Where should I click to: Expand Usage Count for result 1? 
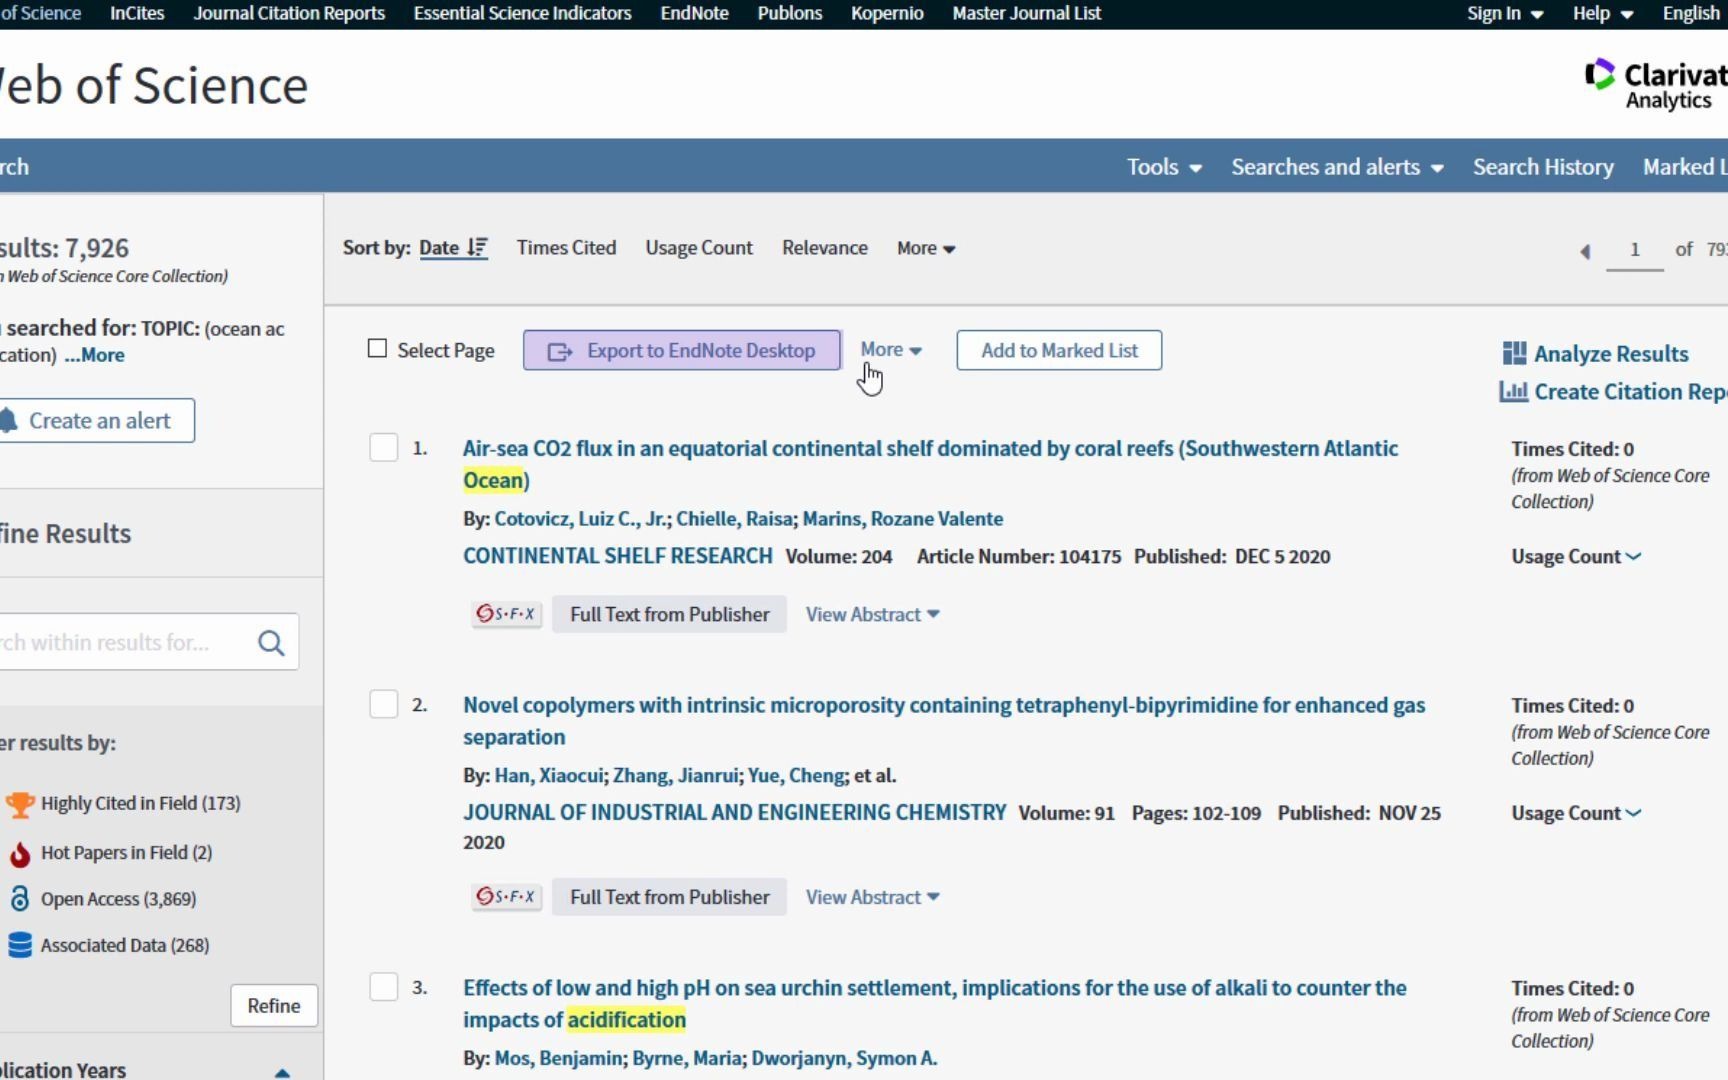[1576, 557]
